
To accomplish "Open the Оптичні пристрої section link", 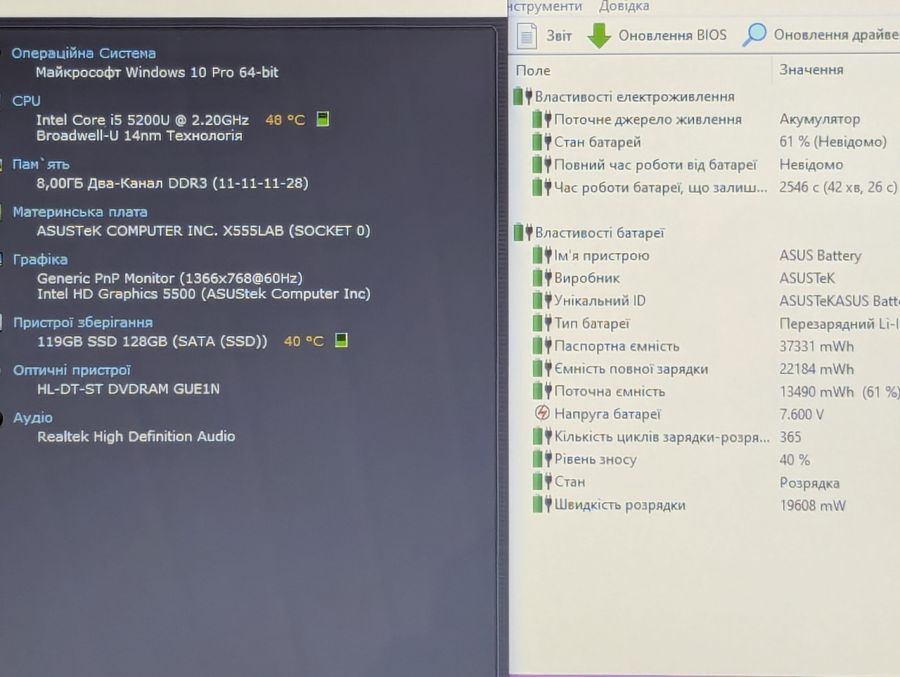I will tap(72, 370).
